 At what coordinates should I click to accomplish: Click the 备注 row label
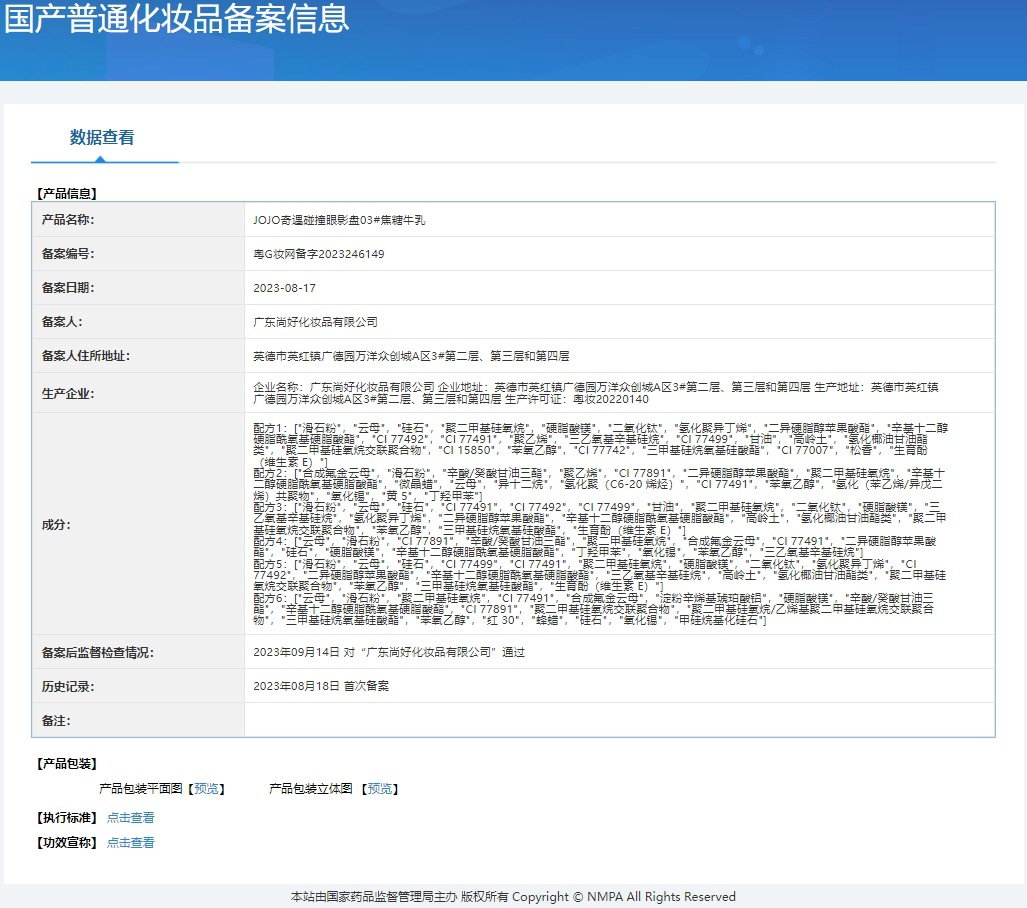point(56,721)
